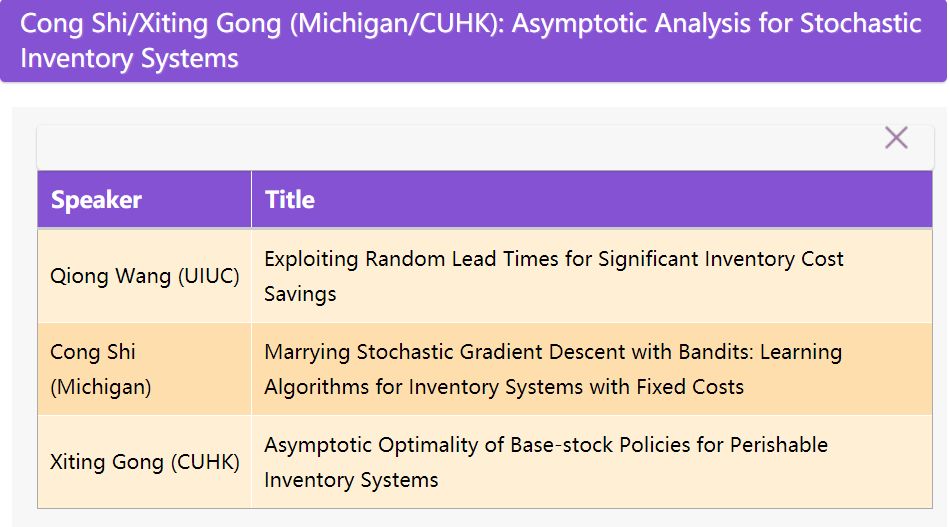Click Algorithms for Inventory Systems with Fixed Costs line
This screenshot has width=950, height=527.
tap(504, 387)
